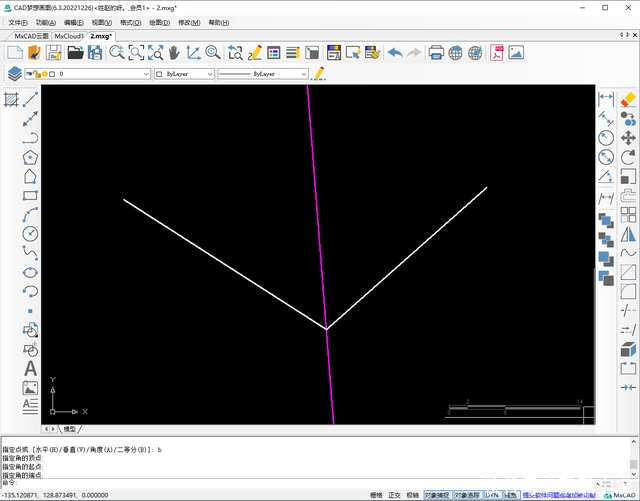The height and width of the screenshot is (501, 640).
Task: Select the zoom window tool
Action: [x=136, y=53]
